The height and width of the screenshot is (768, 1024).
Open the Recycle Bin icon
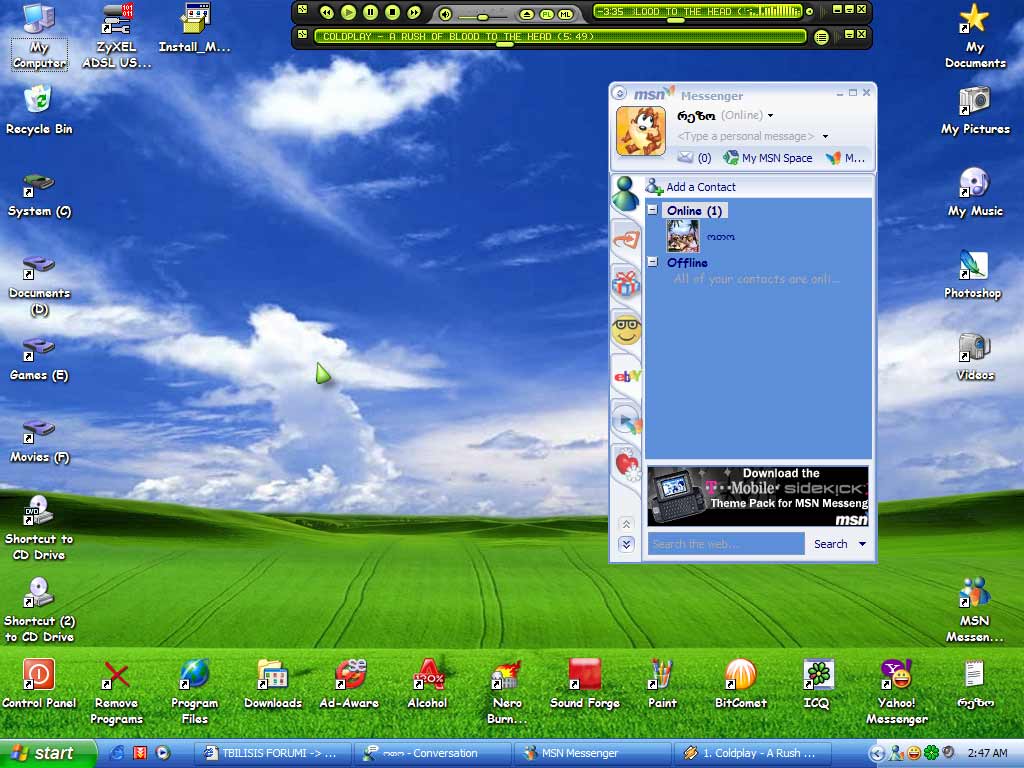[x=39, y=110]
